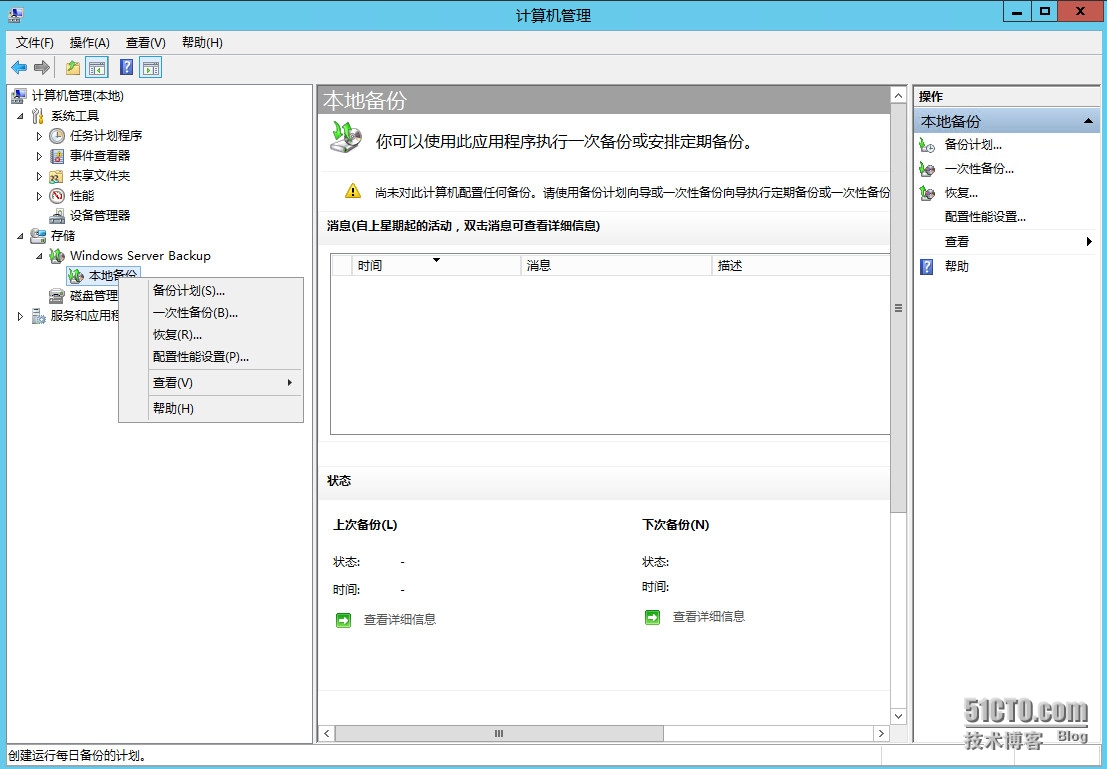Click the Back arrow toolbar icon

[x=19, y=68]
